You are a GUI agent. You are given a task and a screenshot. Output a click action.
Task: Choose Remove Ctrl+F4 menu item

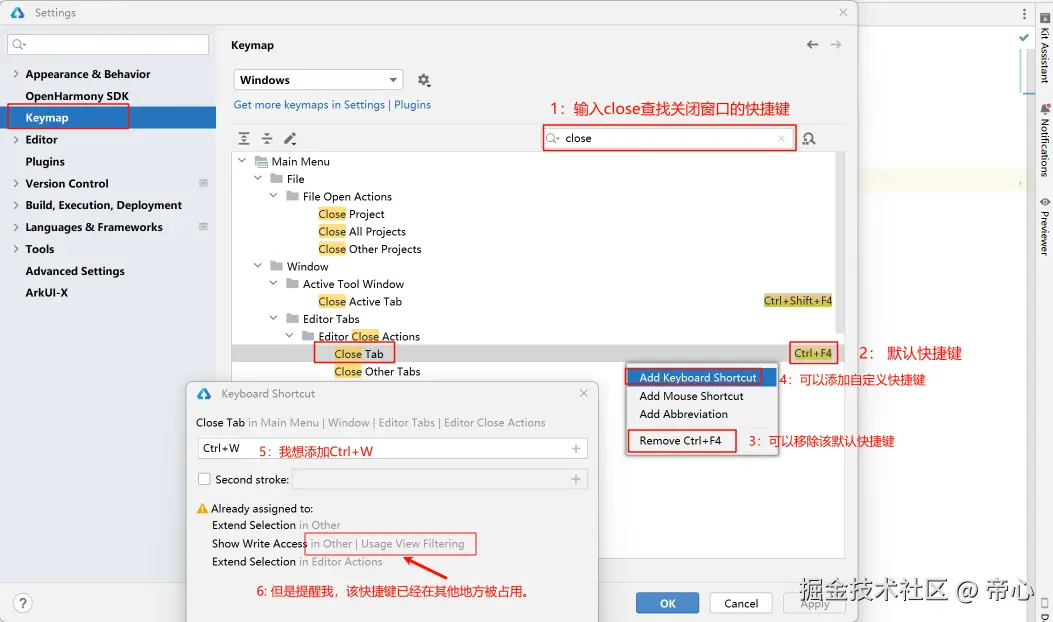[x=701, y=441]
